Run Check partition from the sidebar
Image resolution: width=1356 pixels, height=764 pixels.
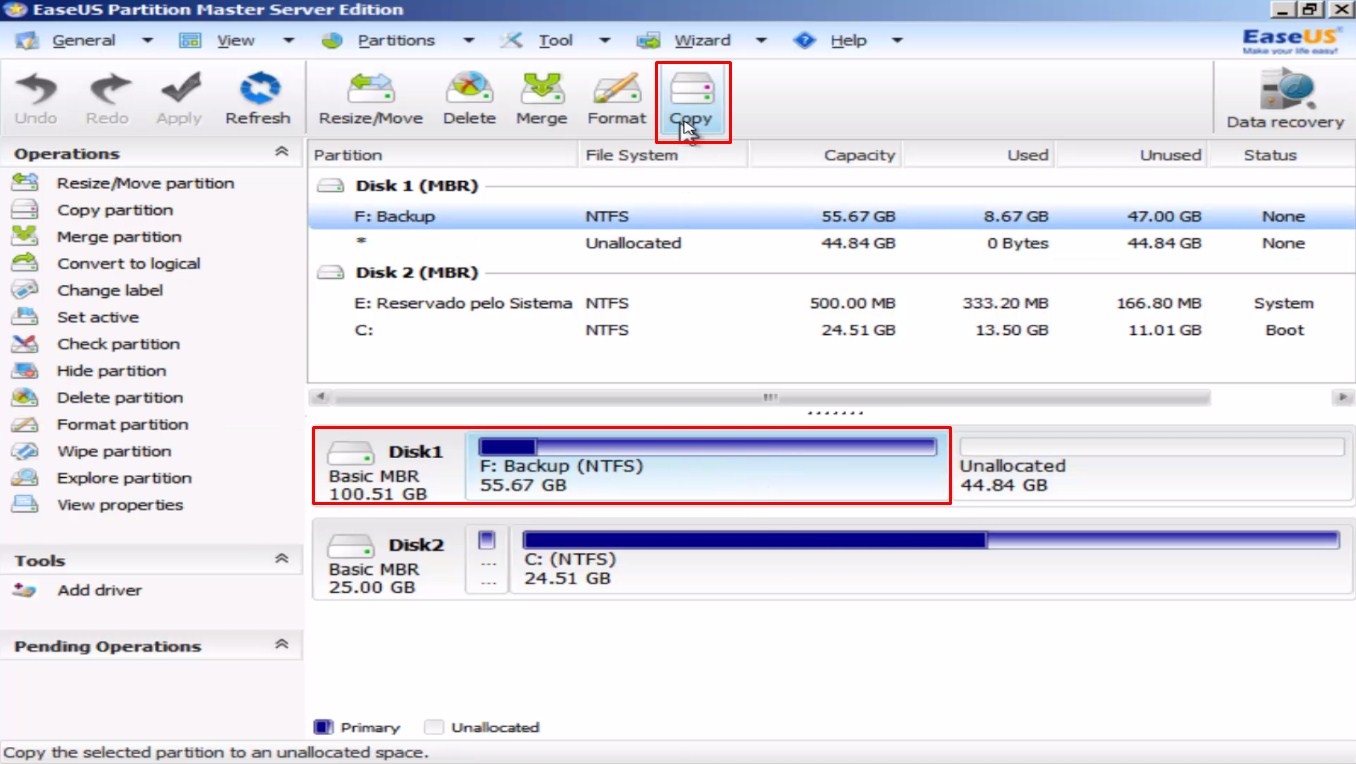tap(118, 344)
